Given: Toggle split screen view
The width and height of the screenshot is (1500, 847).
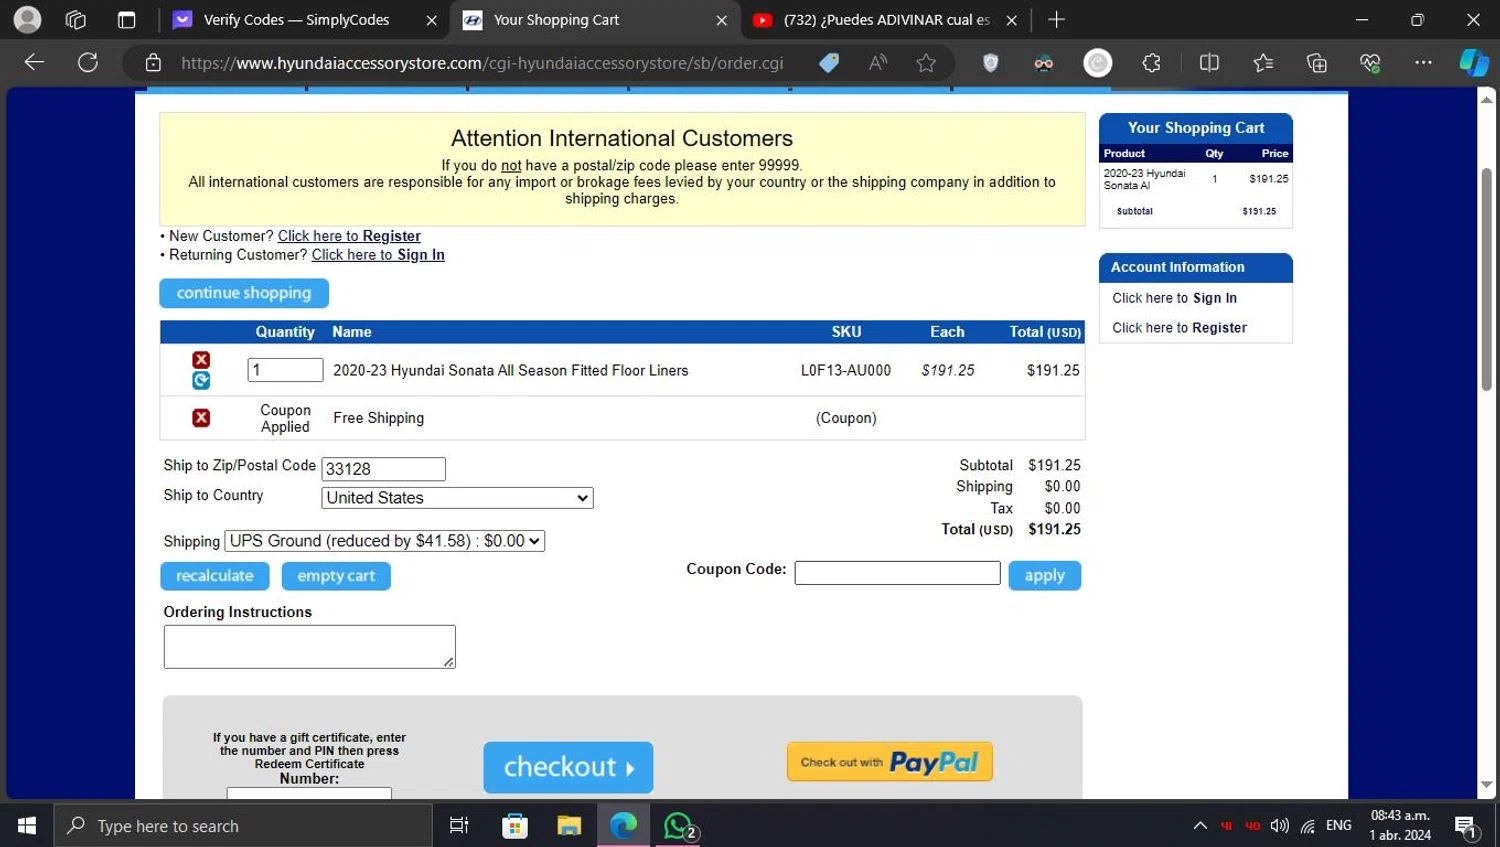Looking at the screenshot, I should [x=1209, y=63].
